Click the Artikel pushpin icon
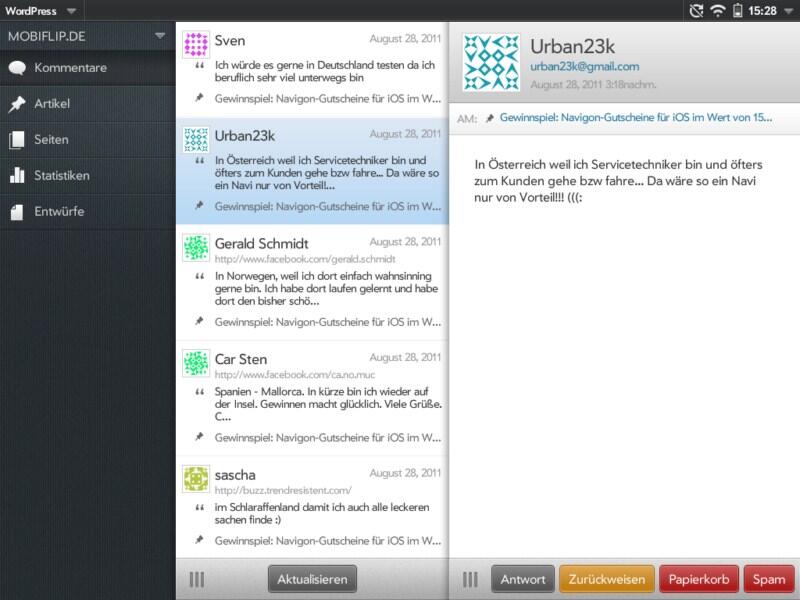The width and height of the screenshot is (800, 600). 17,104
